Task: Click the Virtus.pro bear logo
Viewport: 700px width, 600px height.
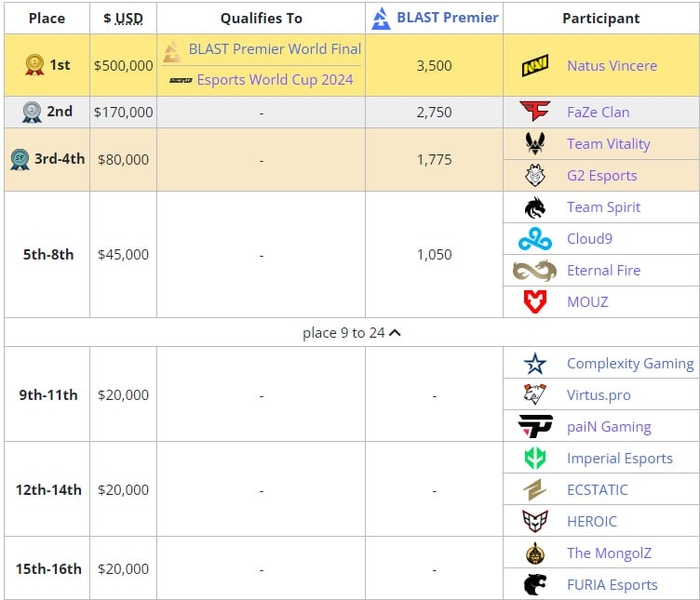Action: (535, 395)
